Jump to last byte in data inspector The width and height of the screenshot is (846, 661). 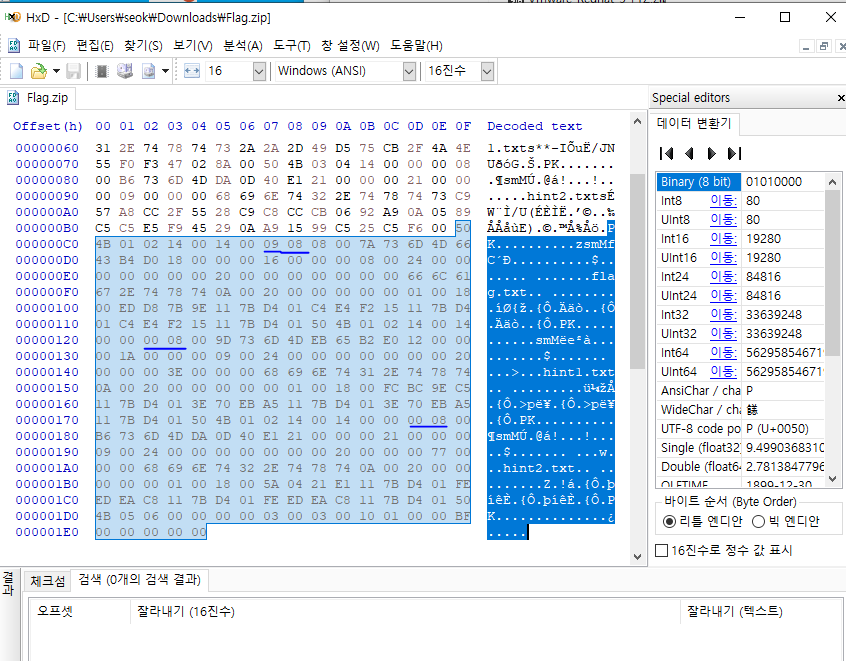734,154
